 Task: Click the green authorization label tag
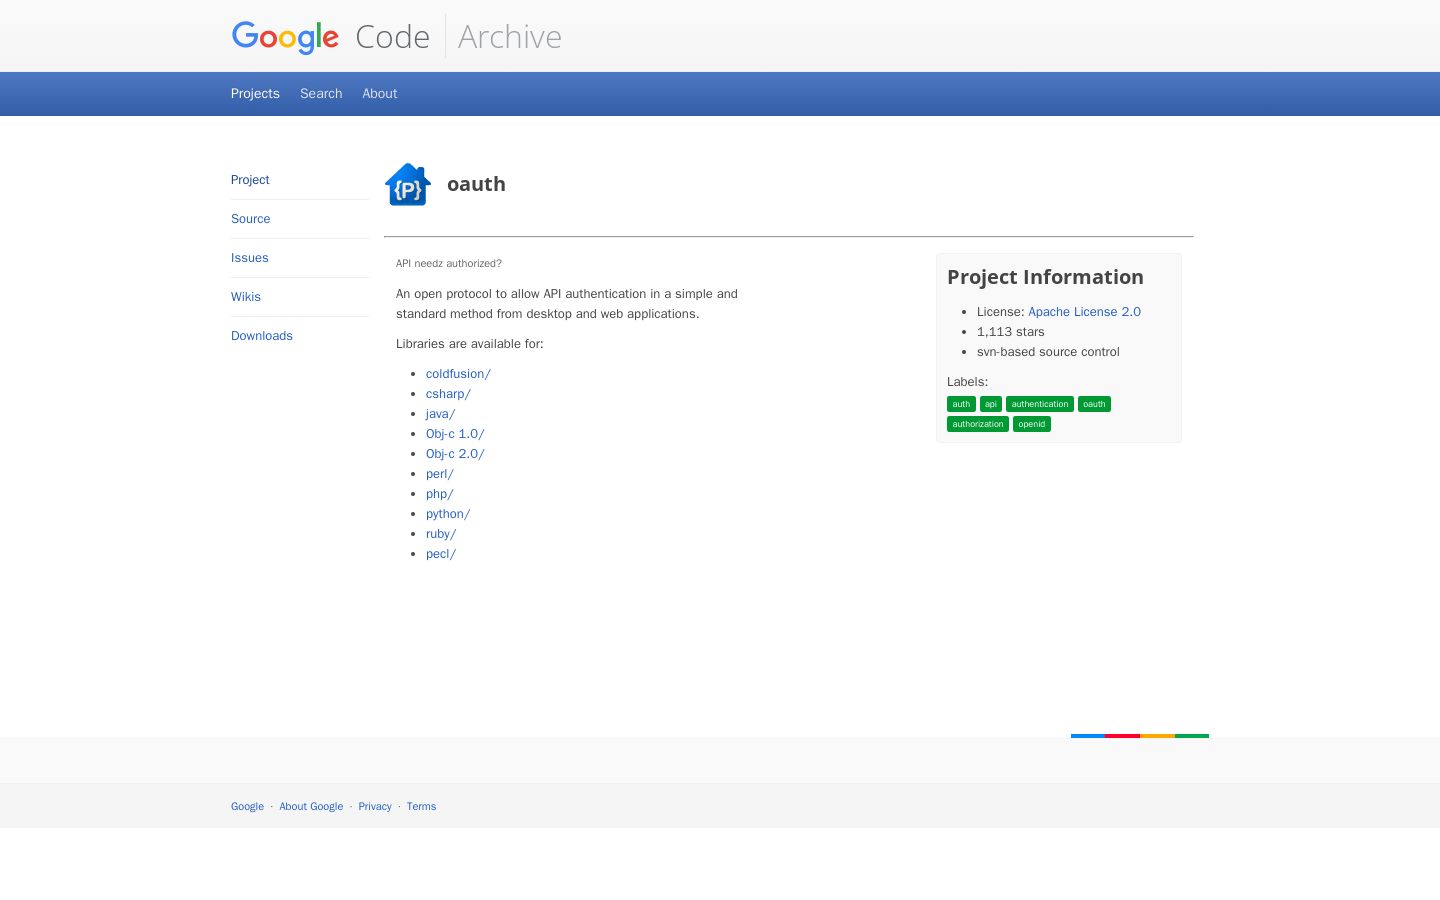[x=978, y=424]
